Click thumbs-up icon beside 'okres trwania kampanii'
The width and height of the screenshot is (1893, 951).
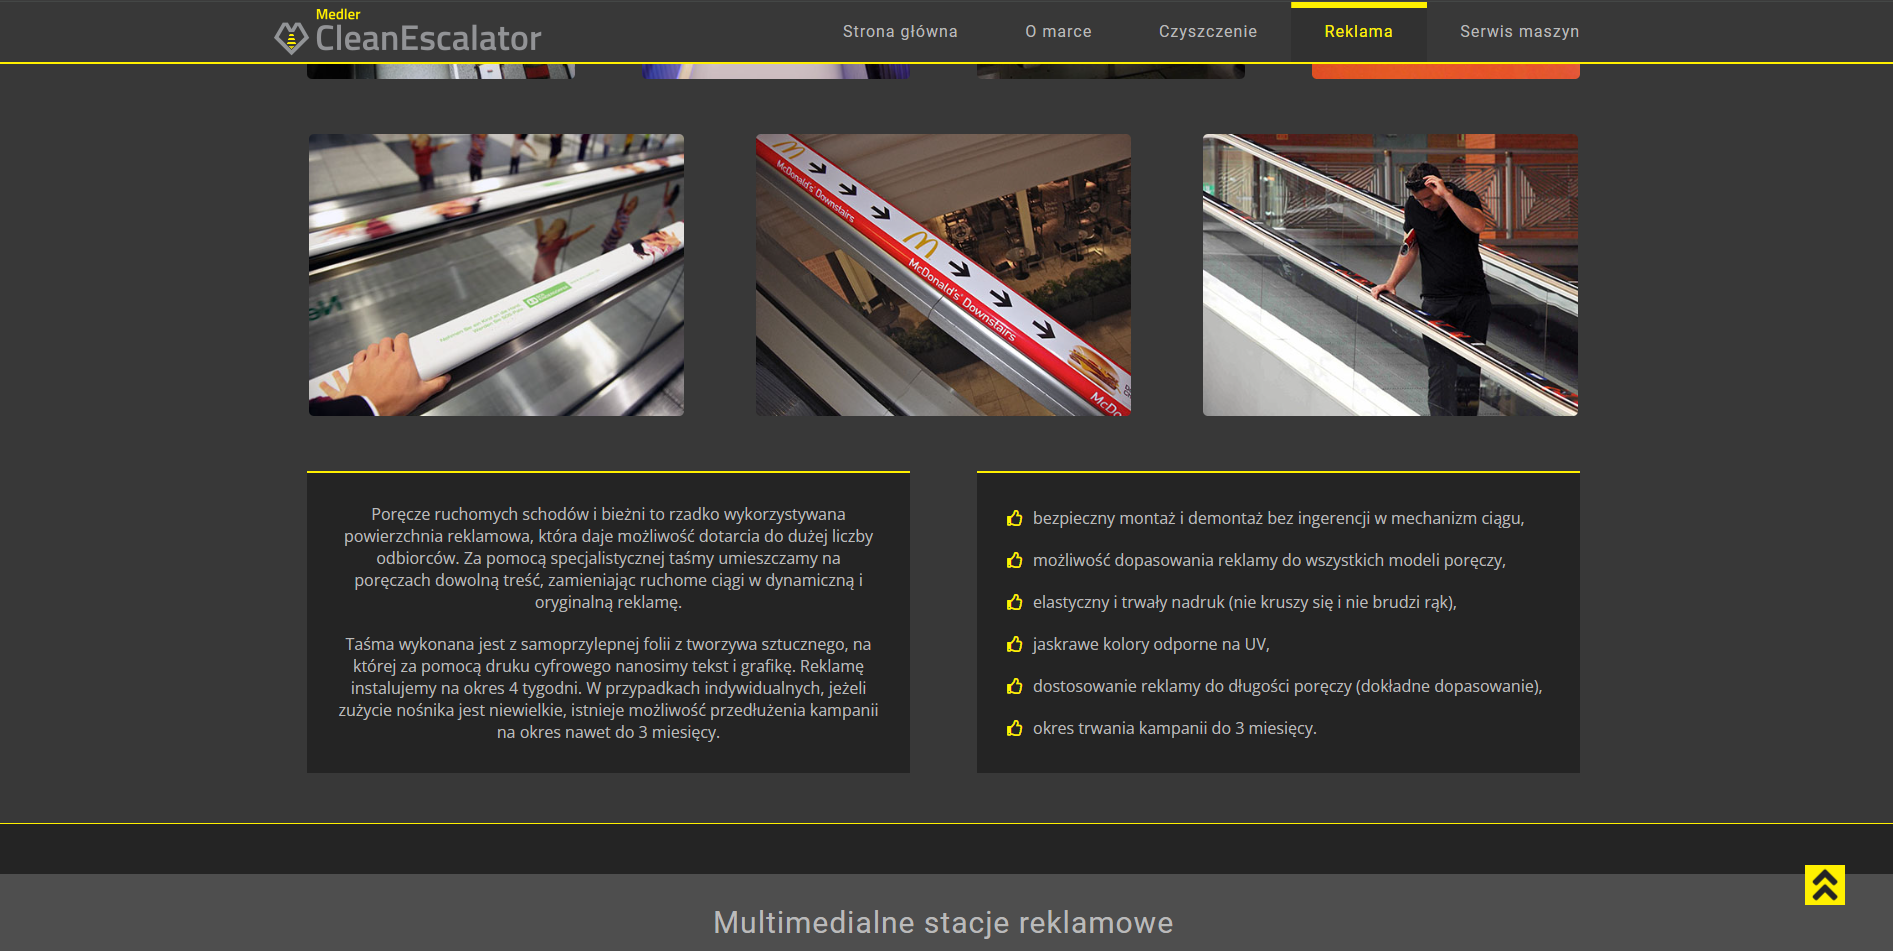pos(1014,728)
